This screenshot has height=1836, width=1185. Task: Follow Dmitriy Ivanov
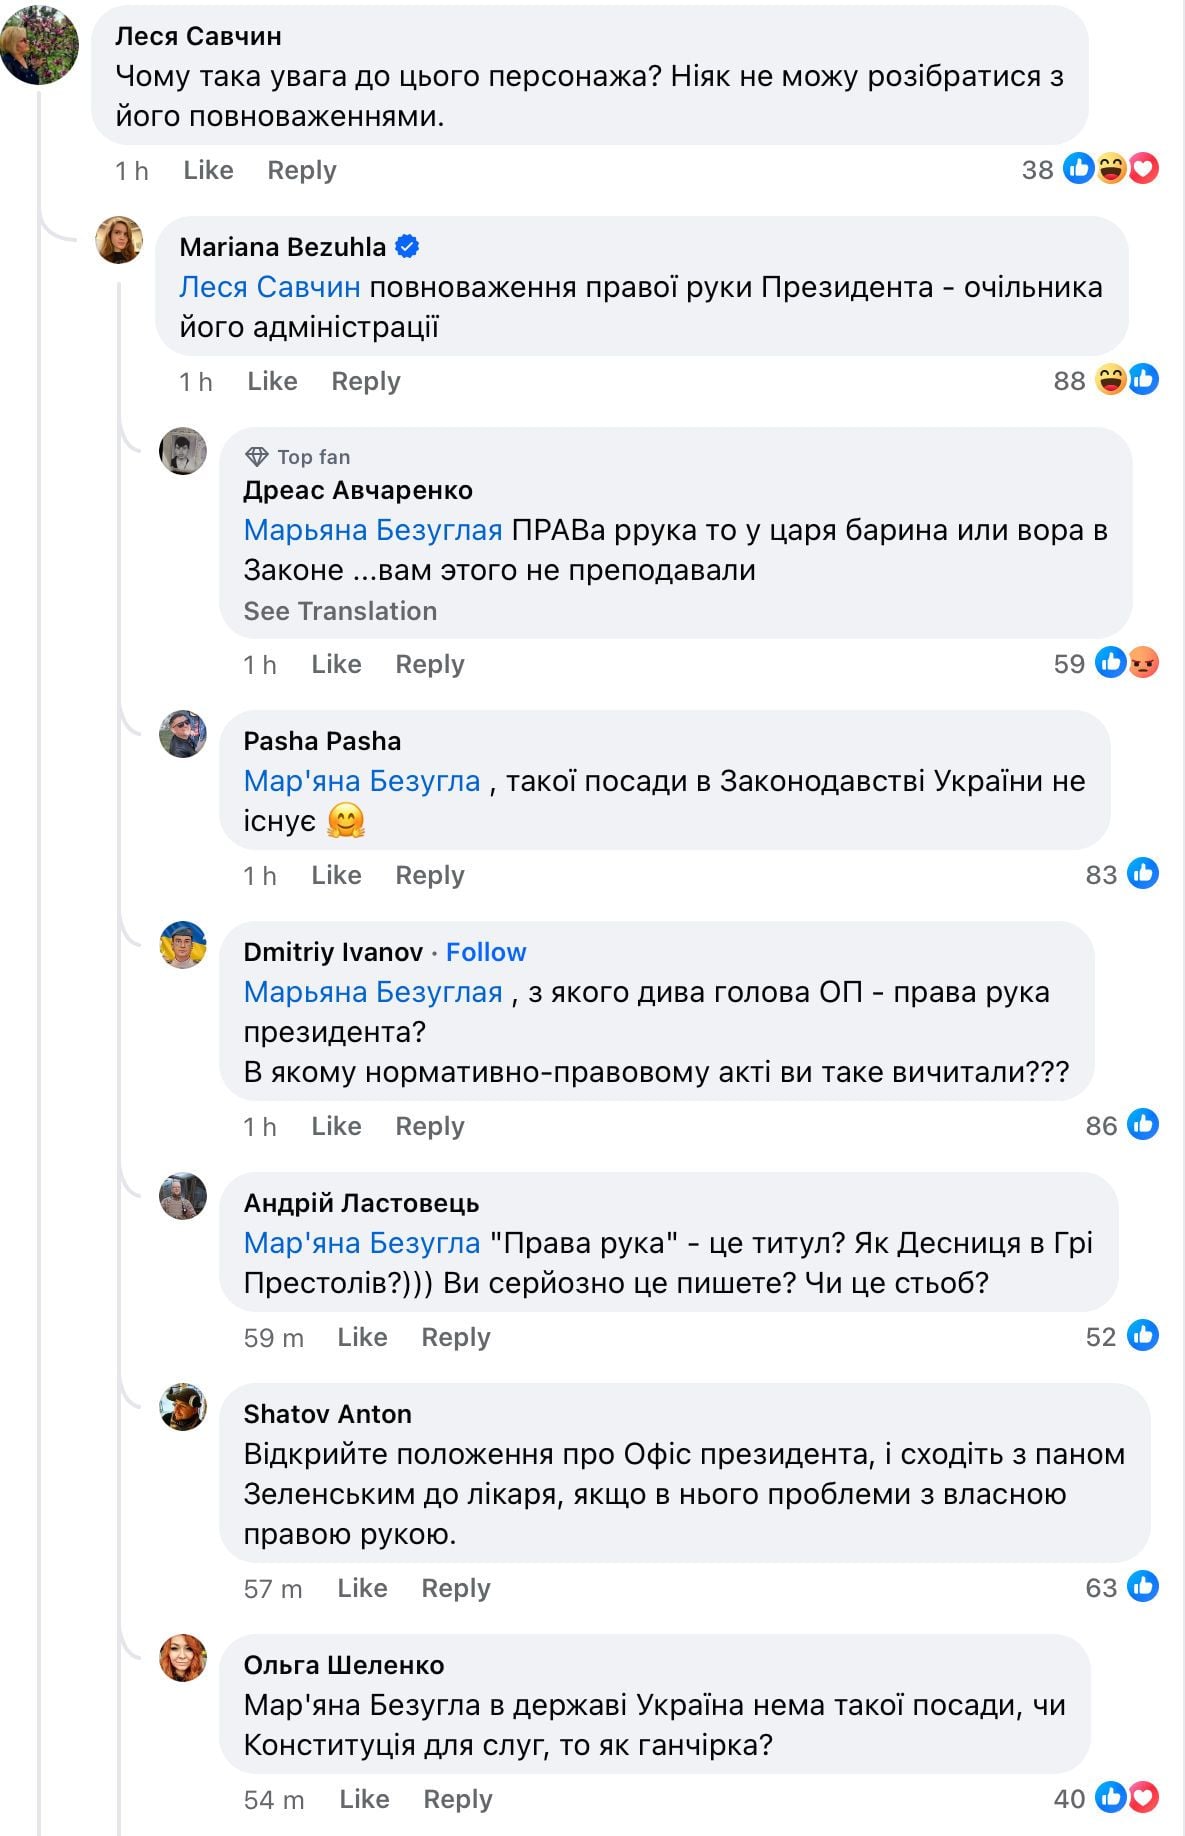pos(486,952)
